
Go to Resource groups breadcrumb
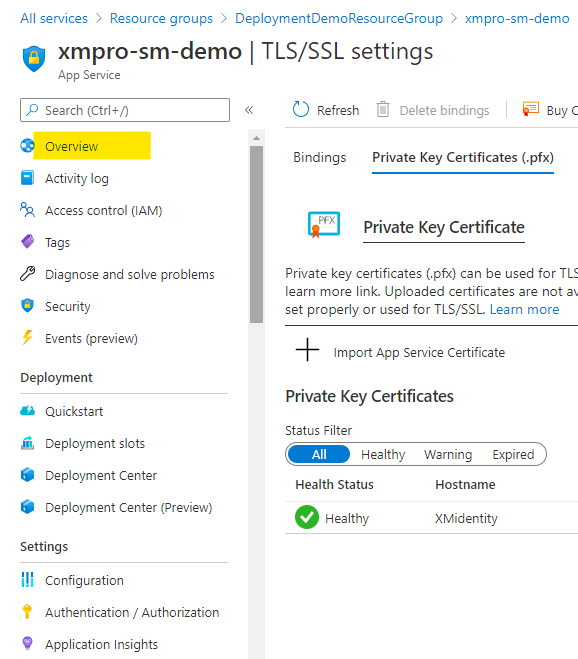click(161, 18)
